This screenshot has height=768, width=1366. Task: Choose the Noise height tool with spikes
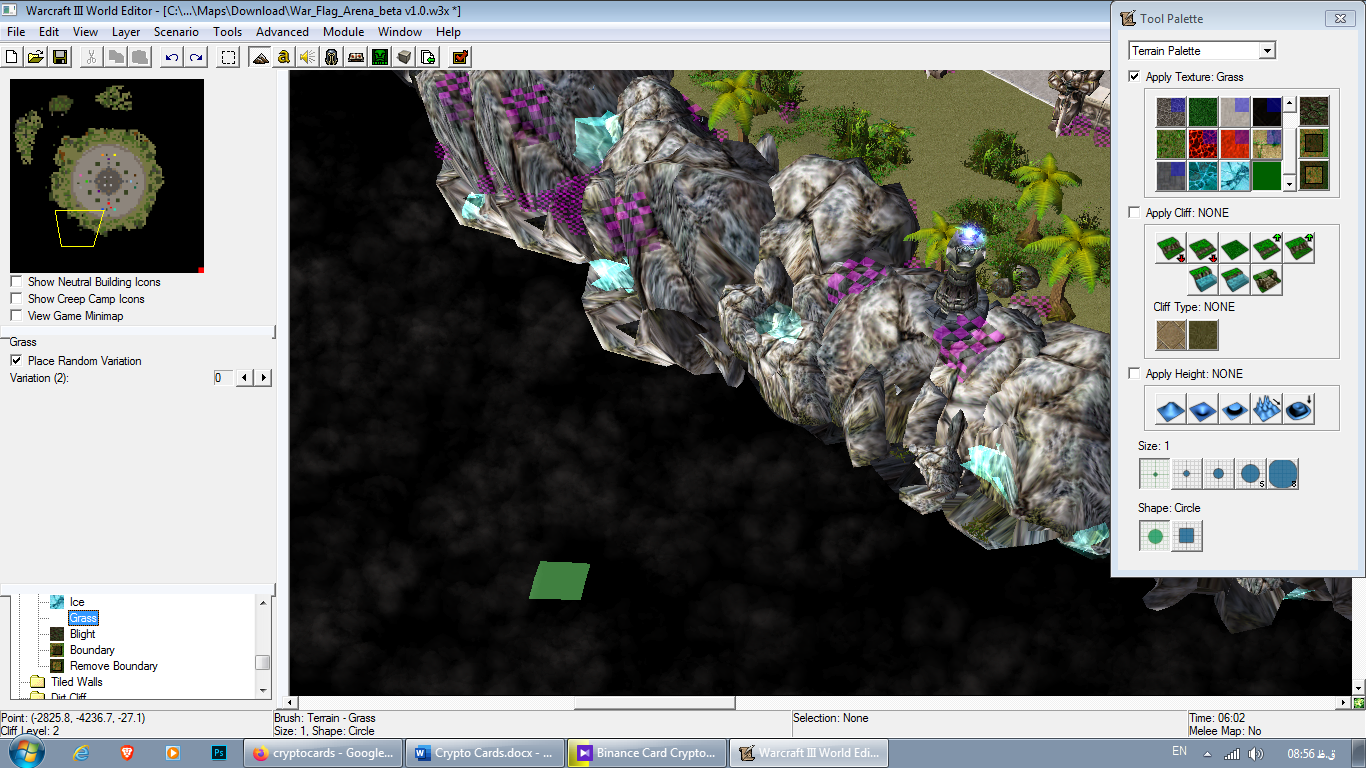[1267, 408]
